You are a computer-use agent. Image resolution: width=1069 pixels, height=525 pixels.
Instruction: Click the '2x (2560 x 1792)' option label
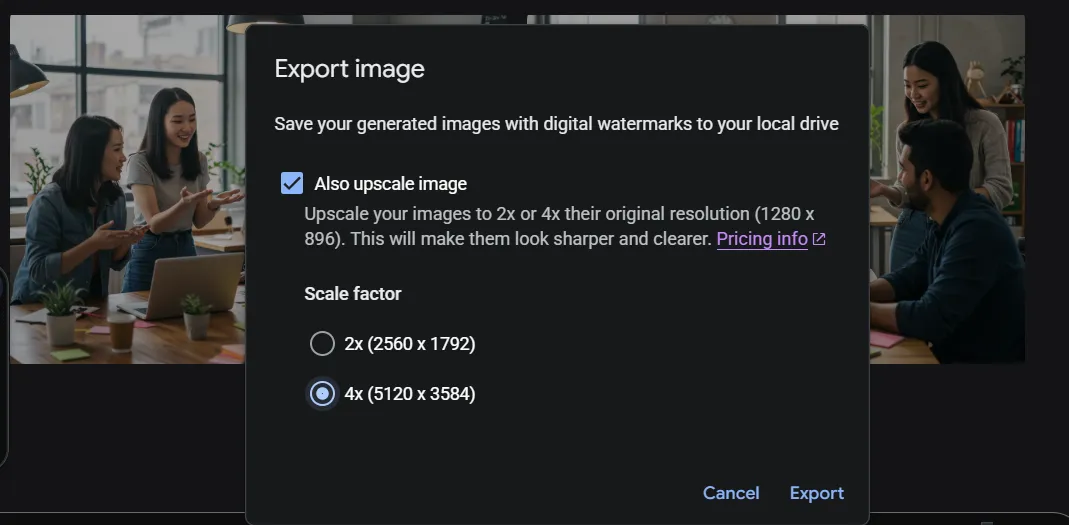(409, 344)
